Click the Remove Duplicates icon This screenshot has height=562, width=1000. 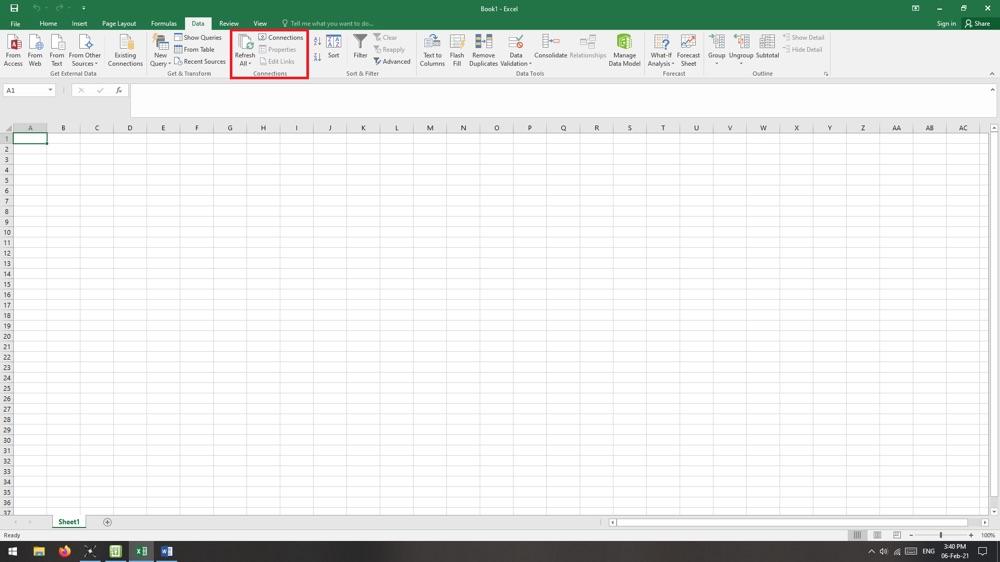pos(483,49)
